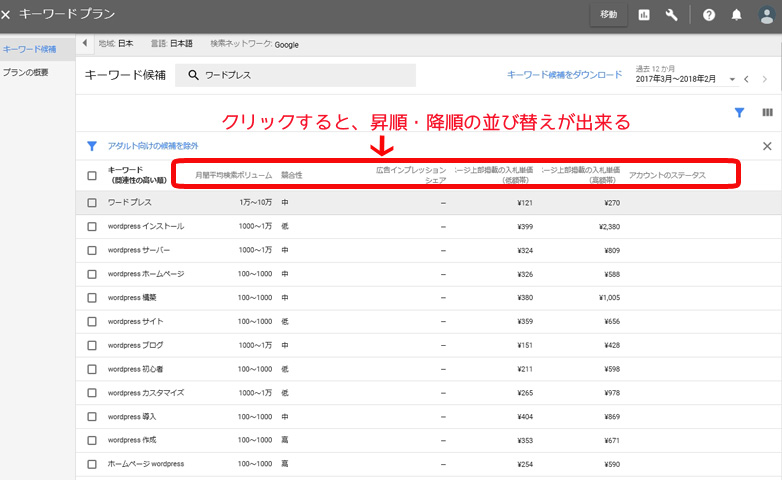This screenshot has width=782, height=480.
Task: Download keyword ideas via キーワード候補をダウンロード
Action: [565, 75]
